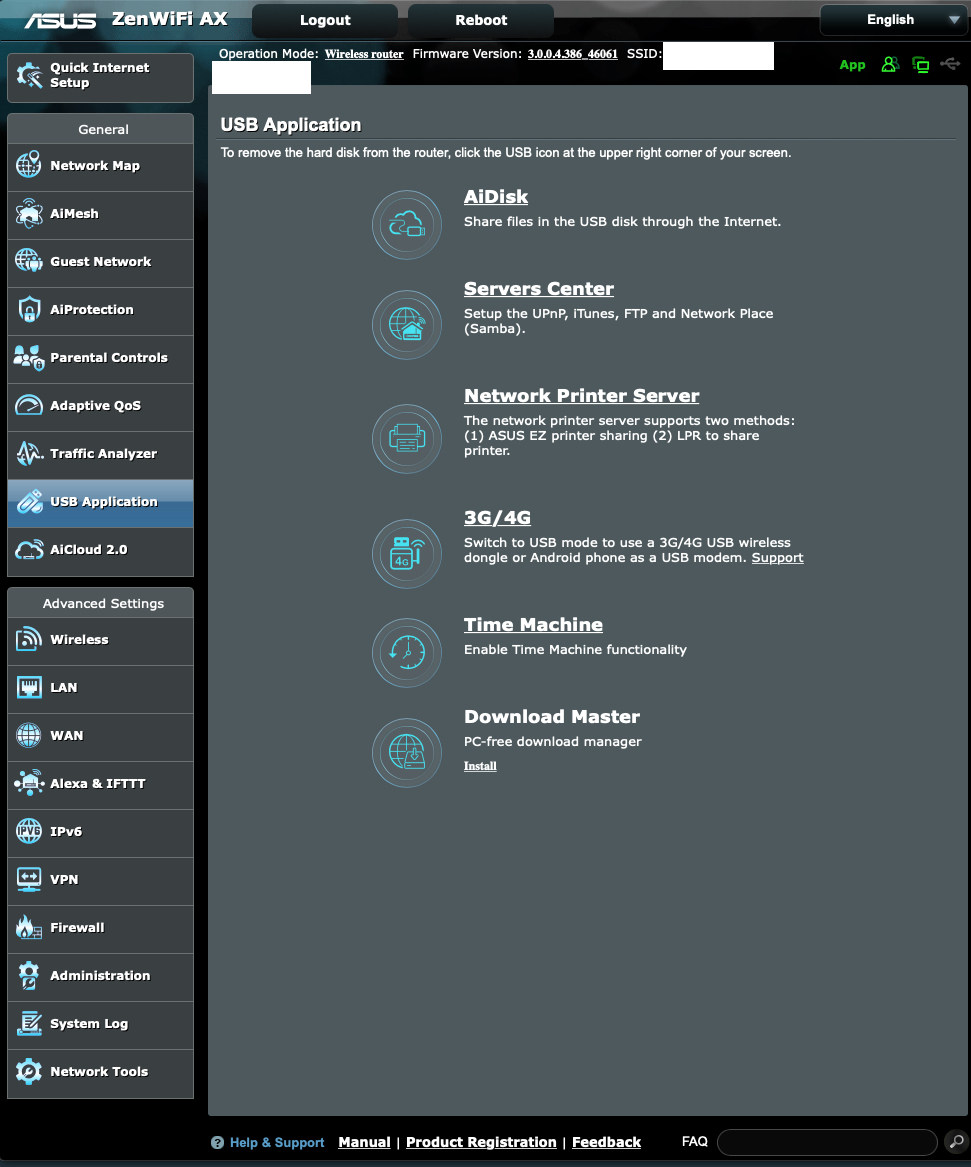Viewport: 971px width, 1167px height.
Task: Click the 3G/4G dongle icon
Action: [407, 554]
